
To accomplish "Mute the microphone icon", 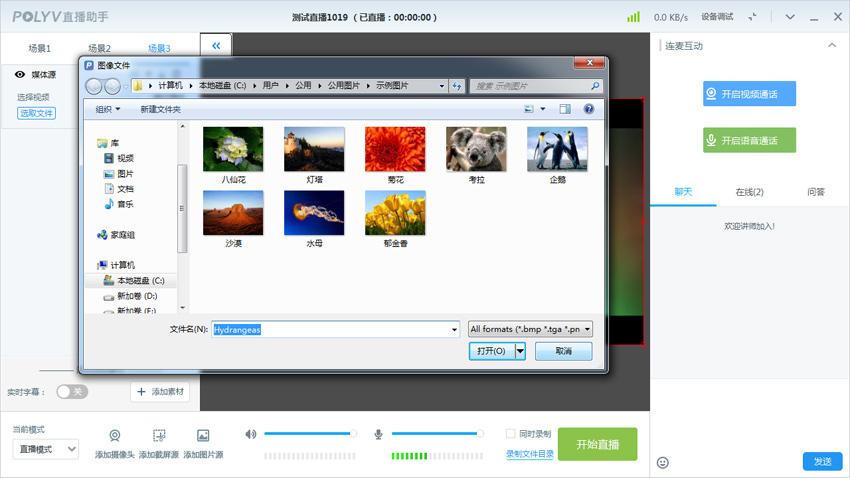I will pyautogui.click(x=379, y=434).
